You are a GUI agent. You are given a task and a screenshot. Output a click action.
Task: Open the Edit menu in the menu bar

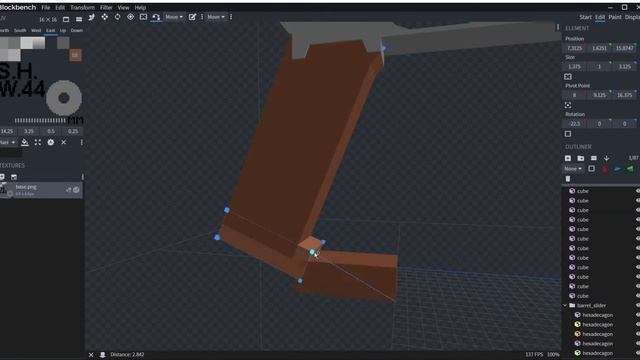[60, 7]
